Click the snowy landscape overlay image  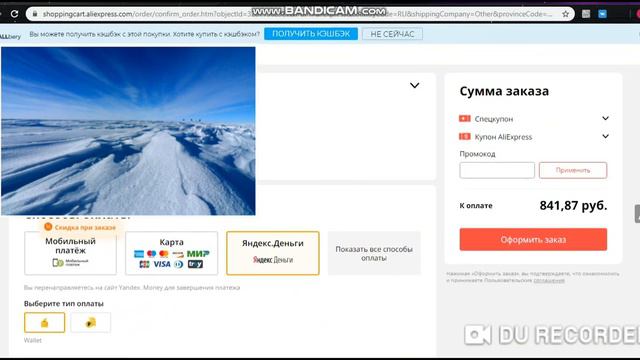tap(128, 131)
